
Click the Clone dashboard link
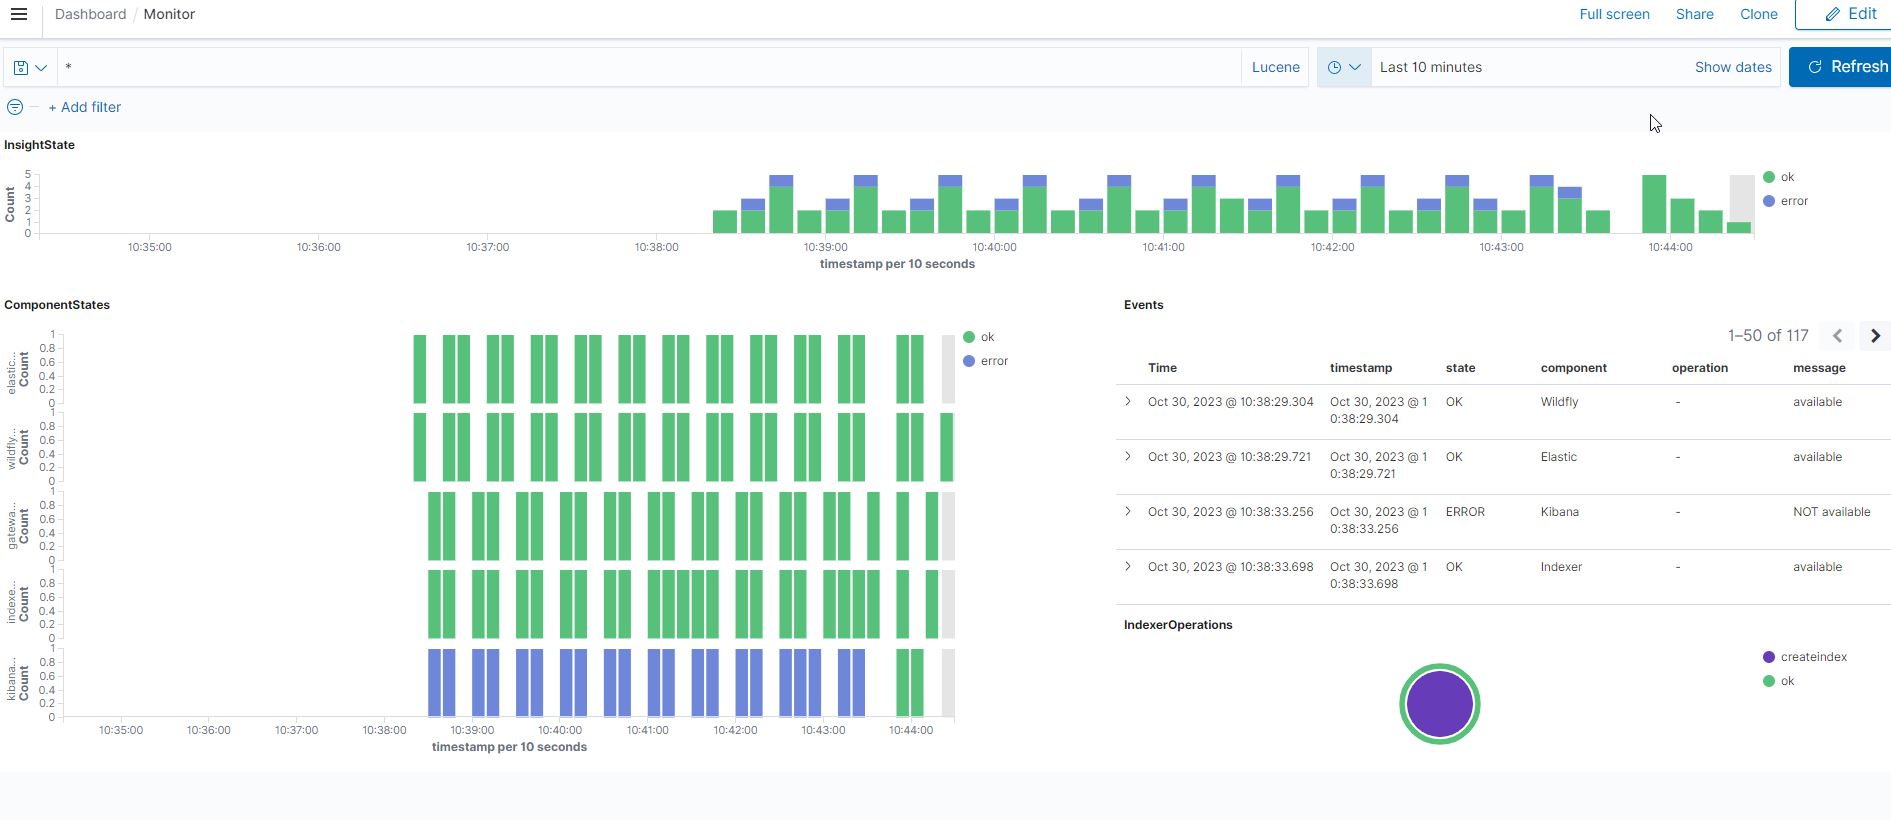[x=1758, y=14]
